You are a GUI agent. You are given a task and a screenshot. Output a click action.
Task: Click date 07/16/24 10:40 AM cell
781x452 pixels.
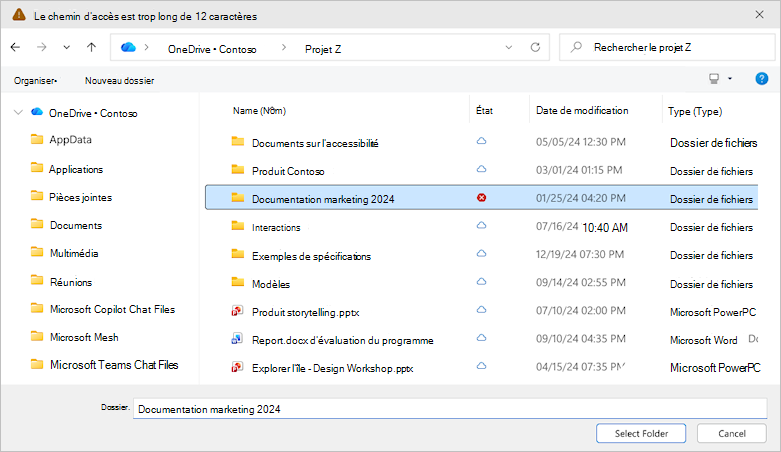(581, 227)
